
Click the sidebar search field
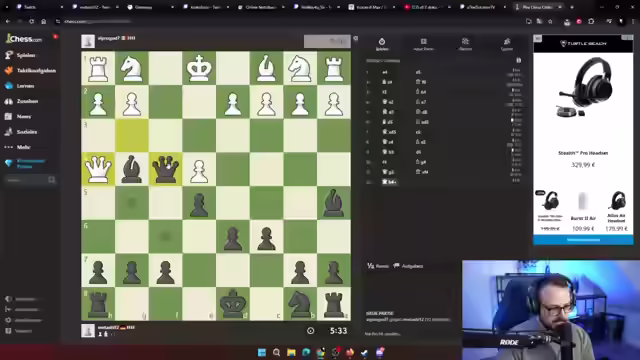click(x=30, y=180)
